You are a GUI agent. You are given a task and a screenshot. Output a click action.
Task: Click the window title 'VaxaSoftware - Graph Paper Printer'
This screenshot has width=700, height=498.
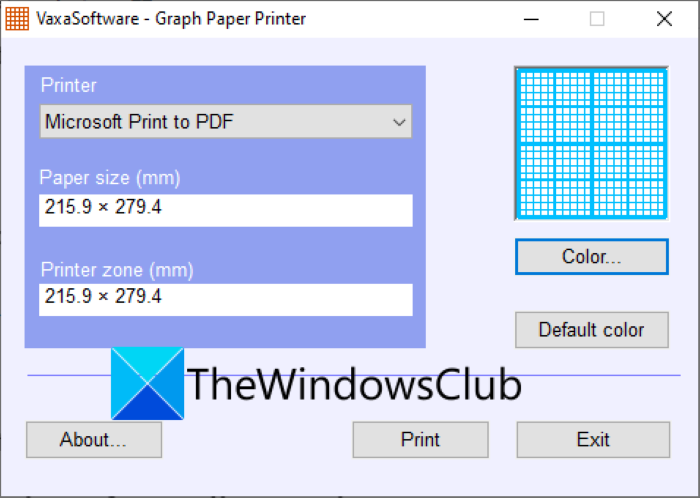(171, 19)
